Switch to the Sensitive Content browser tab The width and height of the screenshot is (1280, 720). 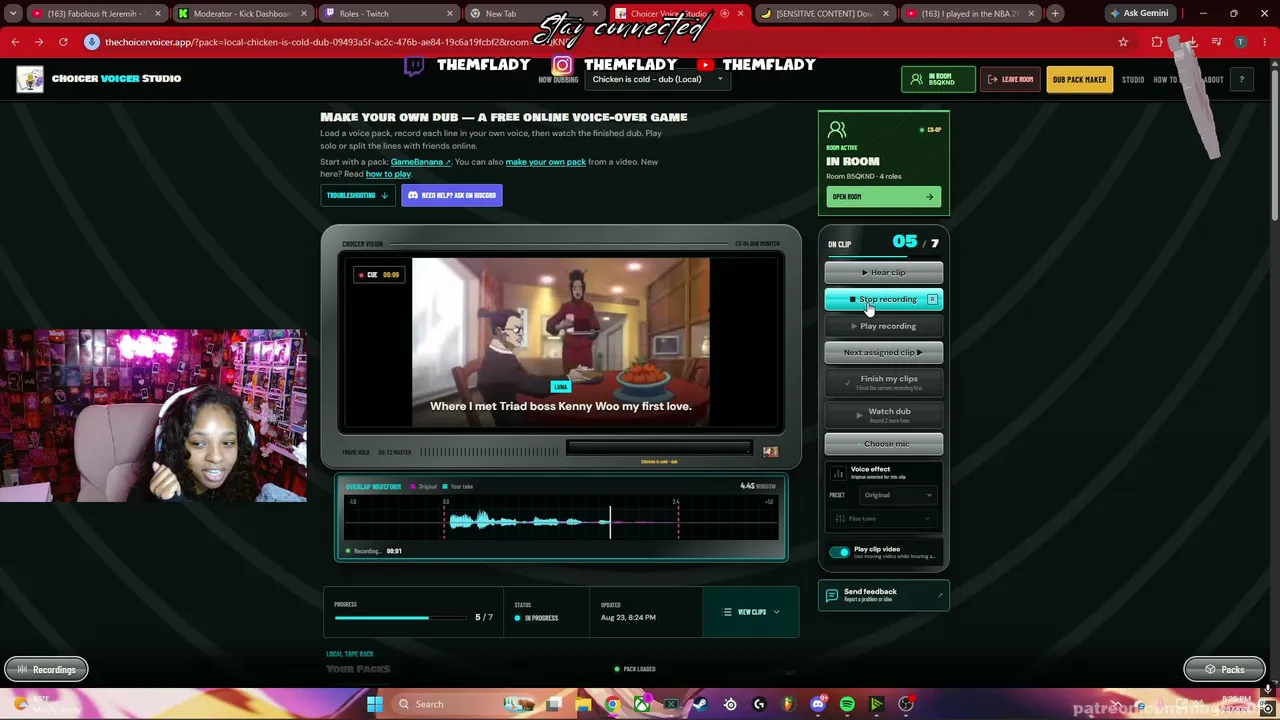[x=826, y=14]
